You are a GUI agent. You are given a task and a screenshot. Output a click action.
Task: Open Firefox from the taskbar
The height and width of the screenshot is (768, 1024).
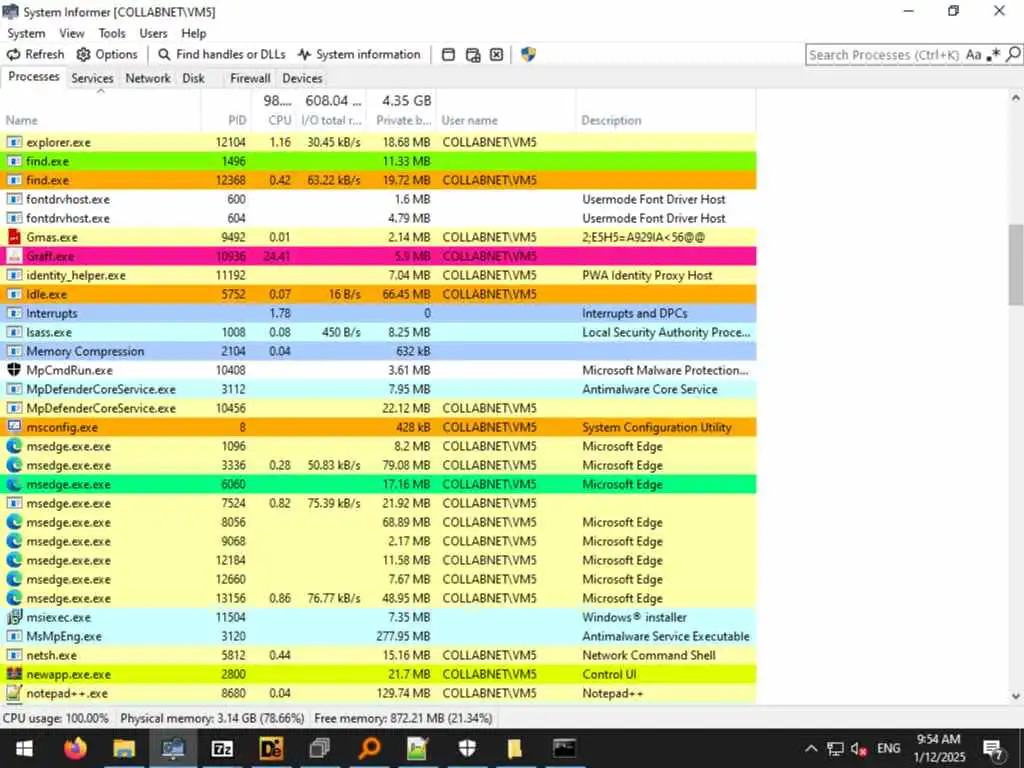[x=76, y=748]
